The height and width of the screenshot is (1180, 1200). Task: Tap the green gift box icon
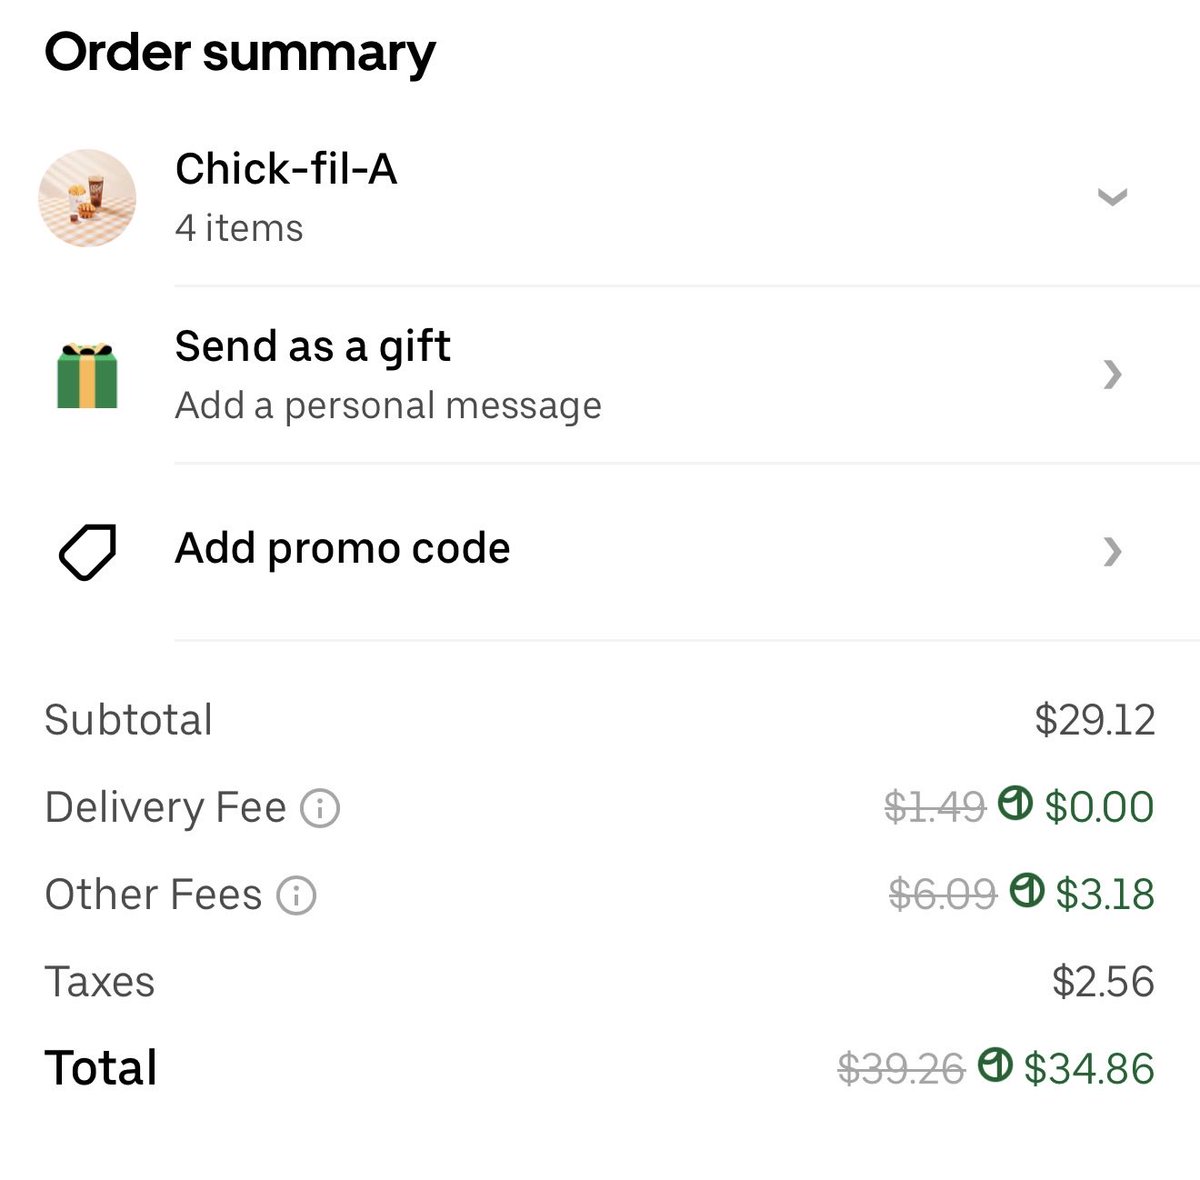pos(87,375)
